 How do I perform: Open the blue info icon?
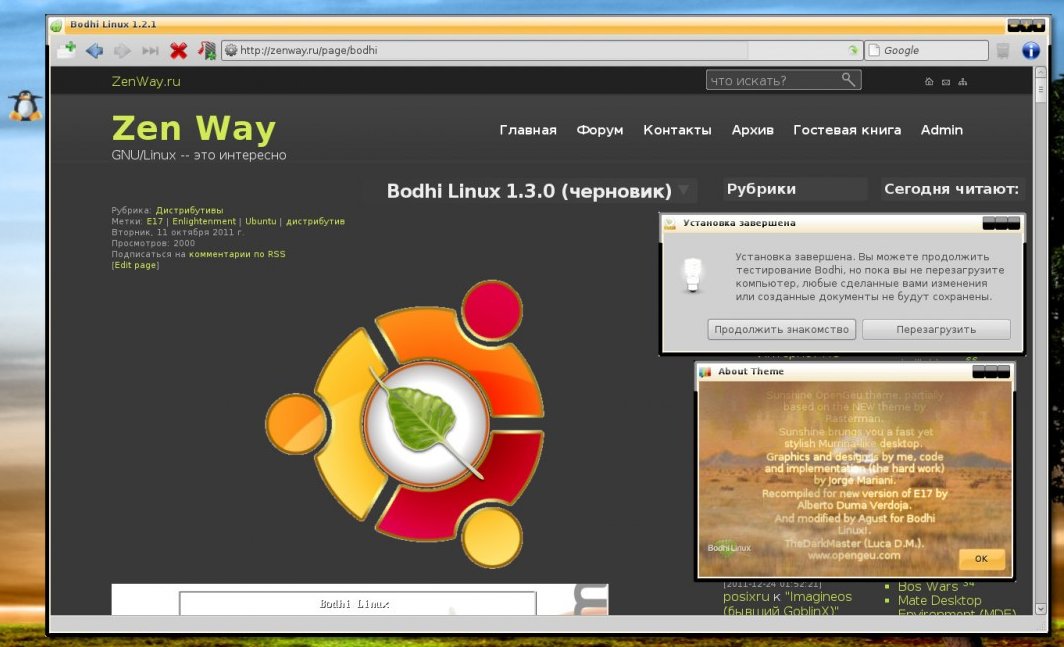[1031, 50]
